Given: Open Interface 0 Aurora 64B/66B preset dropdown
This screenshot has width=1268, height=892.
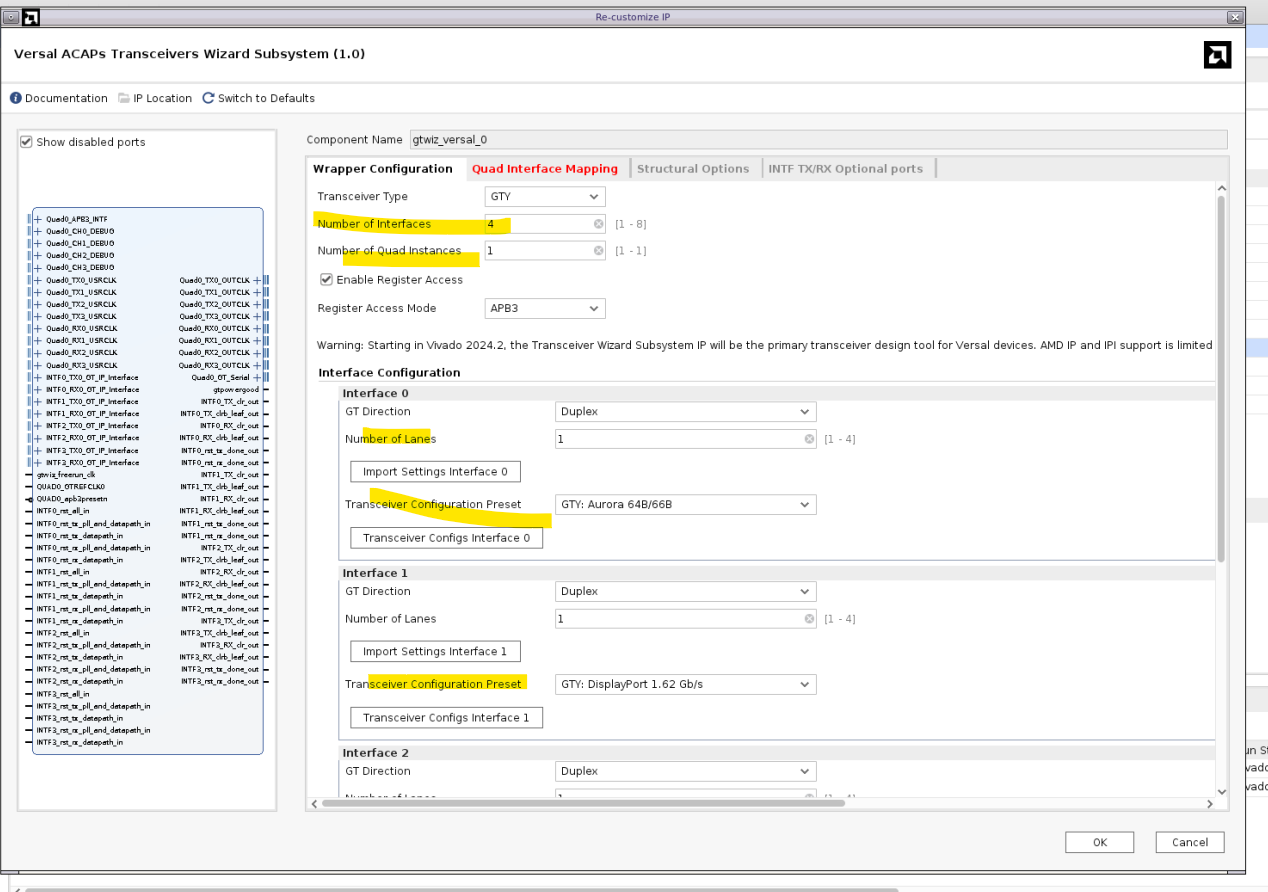Looking at the screenshot, I should [685, 504].
